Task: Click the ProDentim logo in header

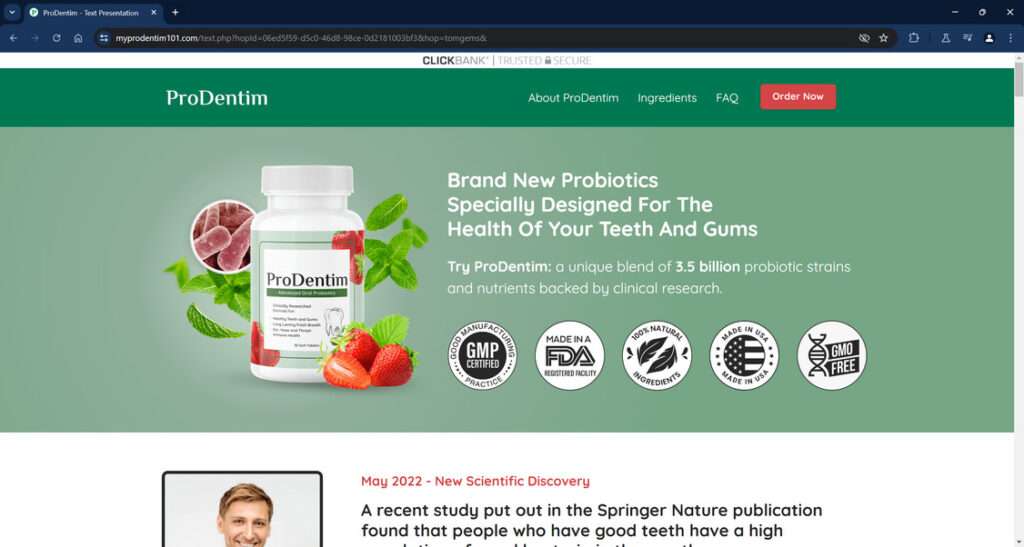Action: coord(217,98)
